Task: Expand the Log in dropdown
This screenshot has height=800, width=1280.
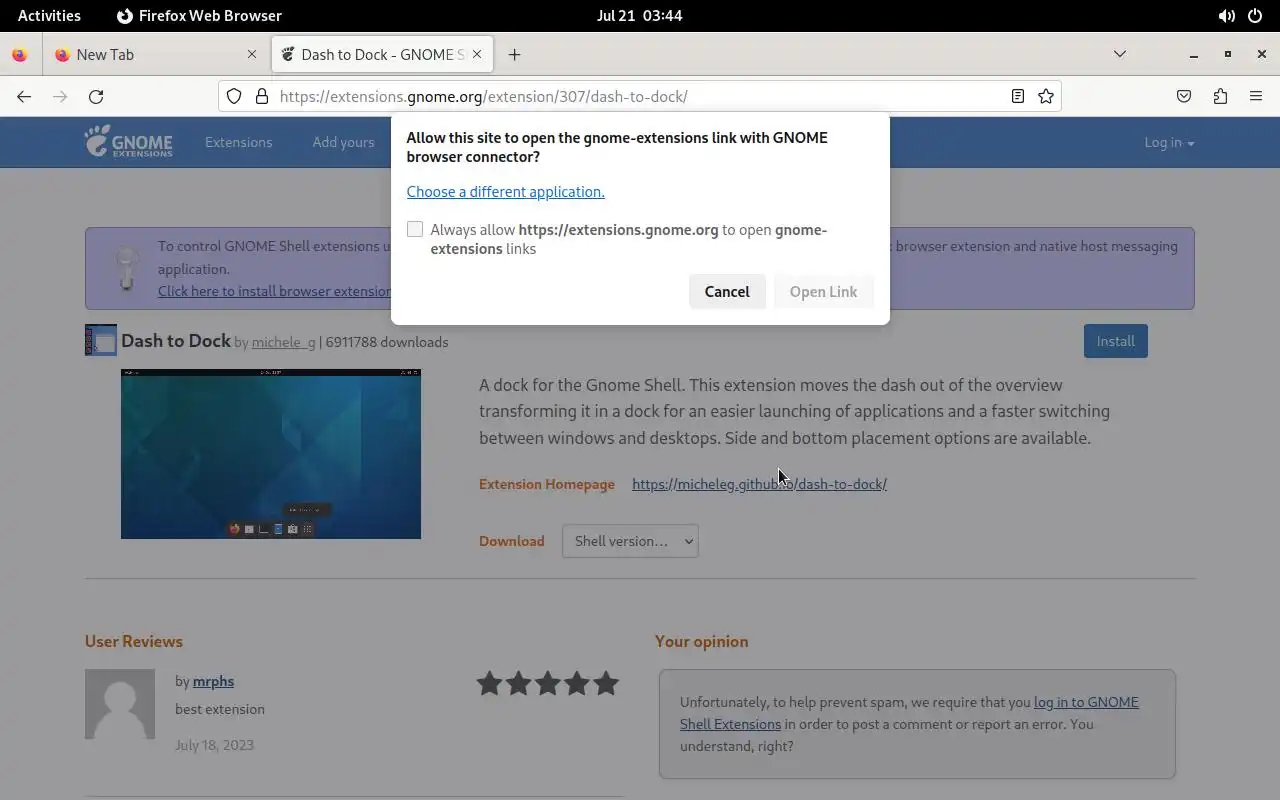Action: pyautogui.click(x=1169, y=142)
